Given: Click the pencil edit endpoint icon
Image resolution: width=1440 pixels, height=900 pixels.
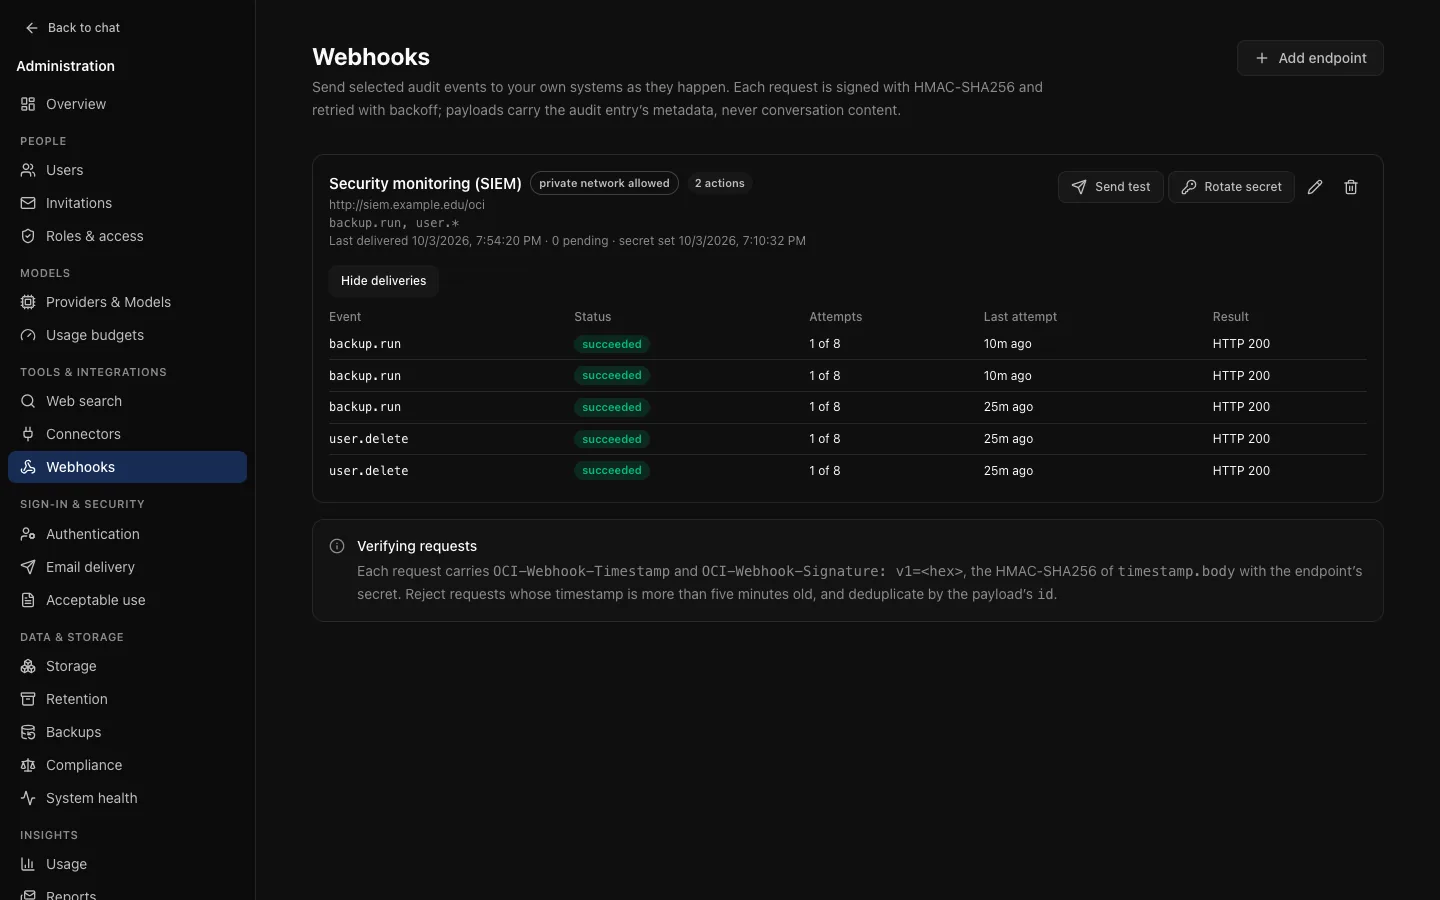Looking at the screenshot, I should click(1315, 187).
